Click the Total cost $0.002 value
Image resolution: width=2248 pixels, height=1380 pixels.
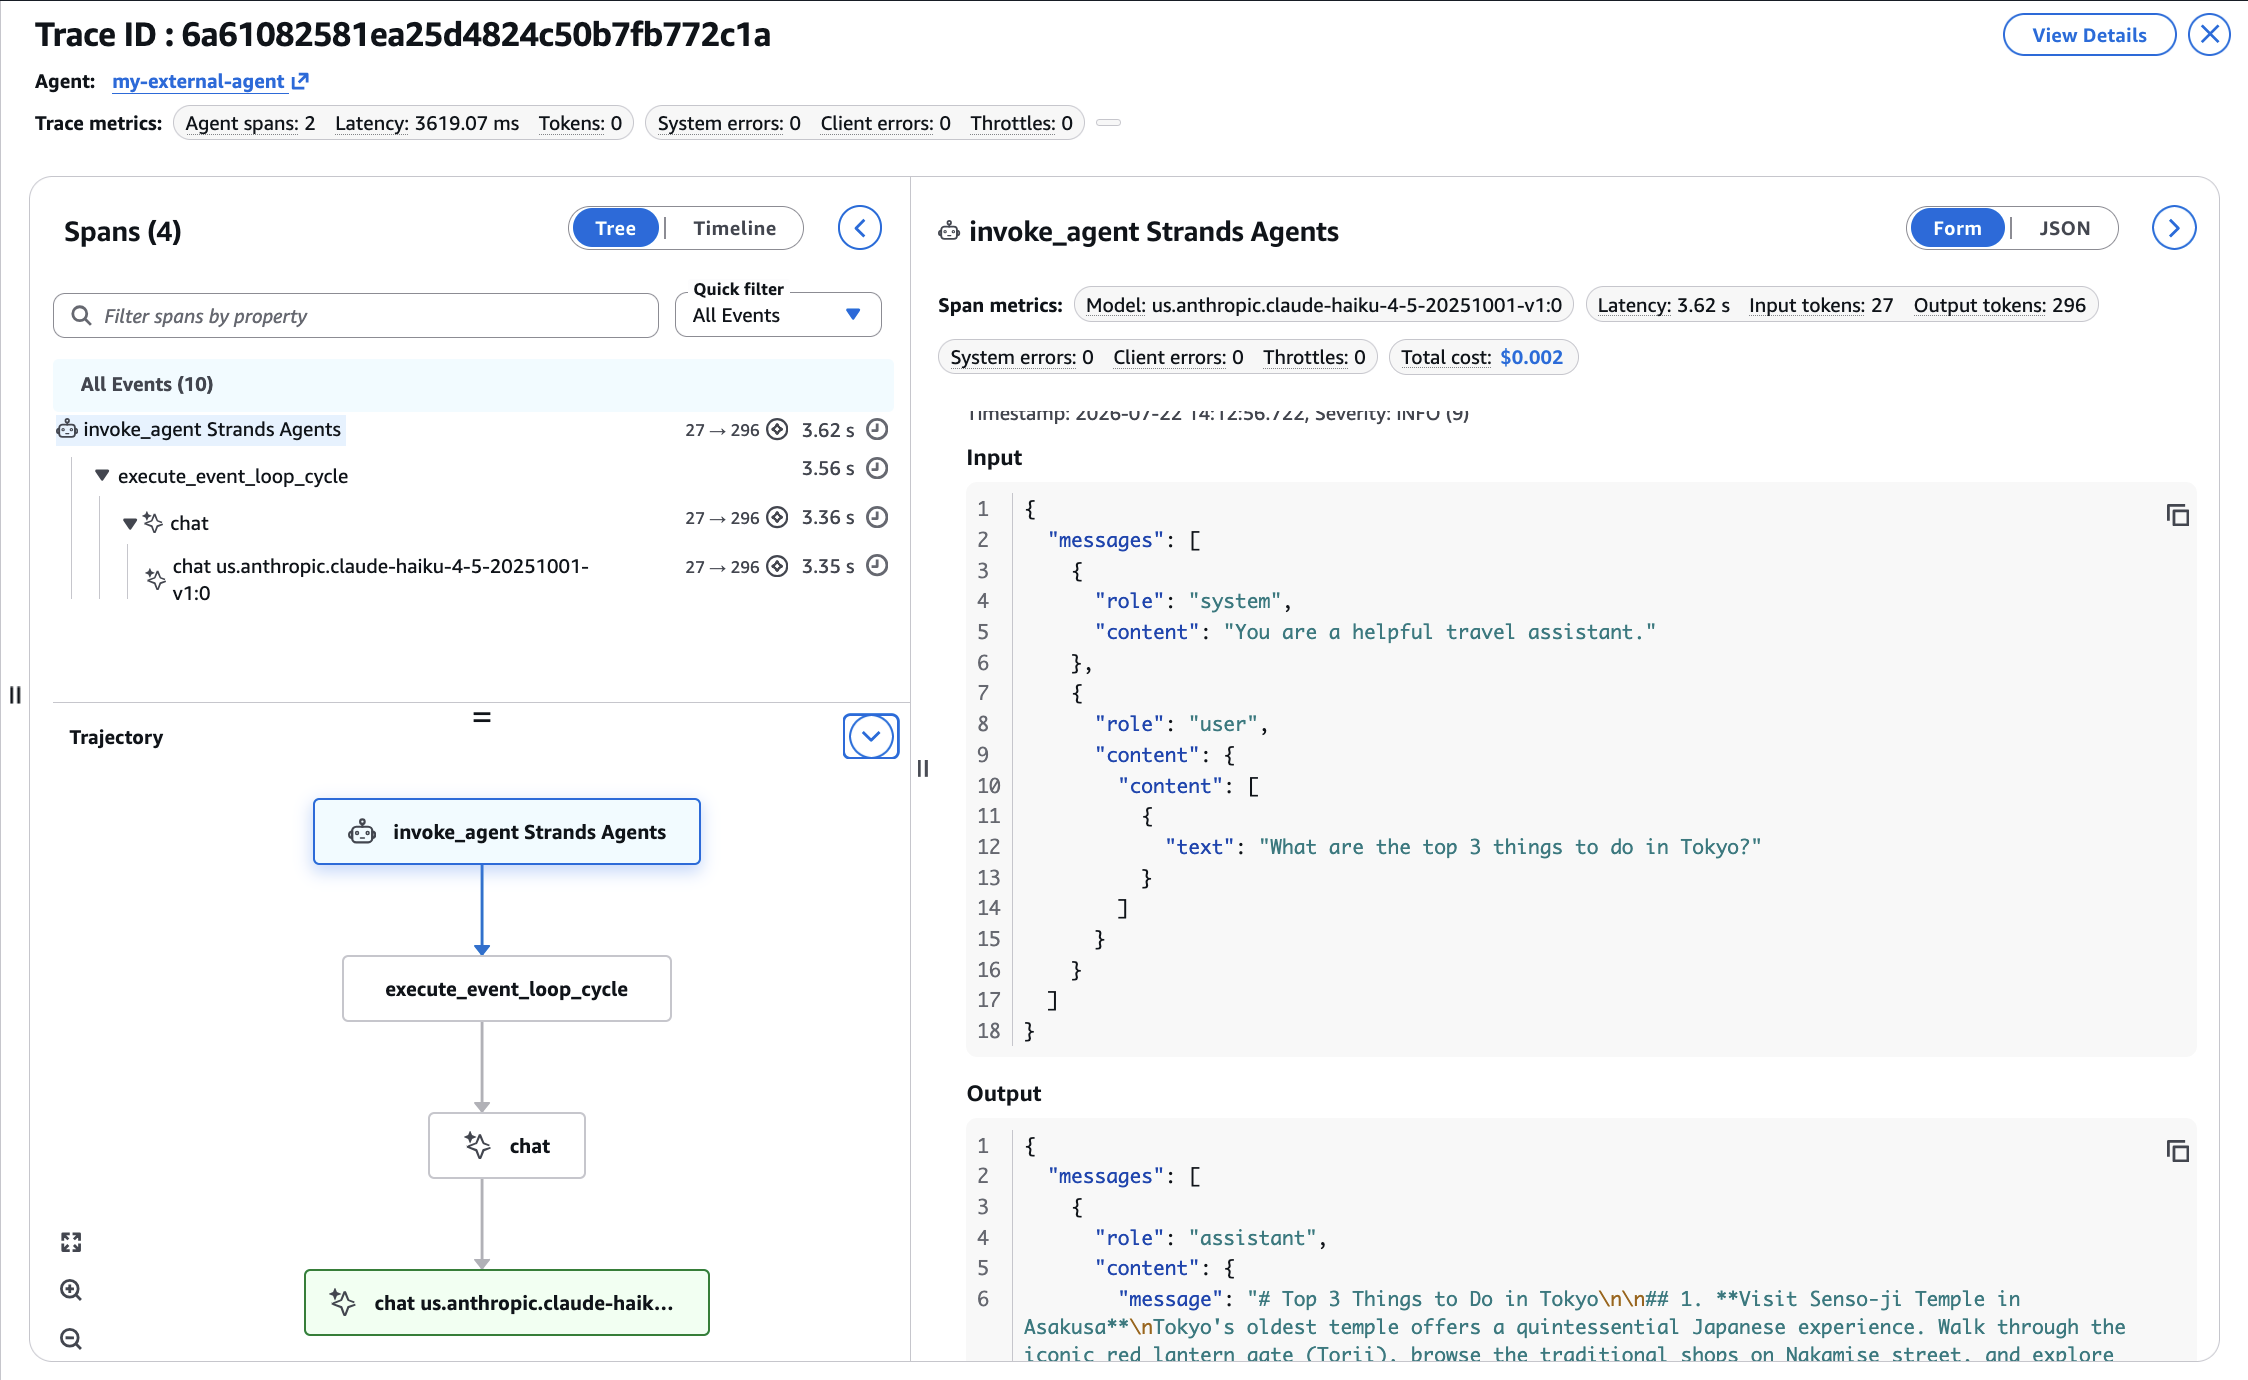click(x=1531, y=357)
